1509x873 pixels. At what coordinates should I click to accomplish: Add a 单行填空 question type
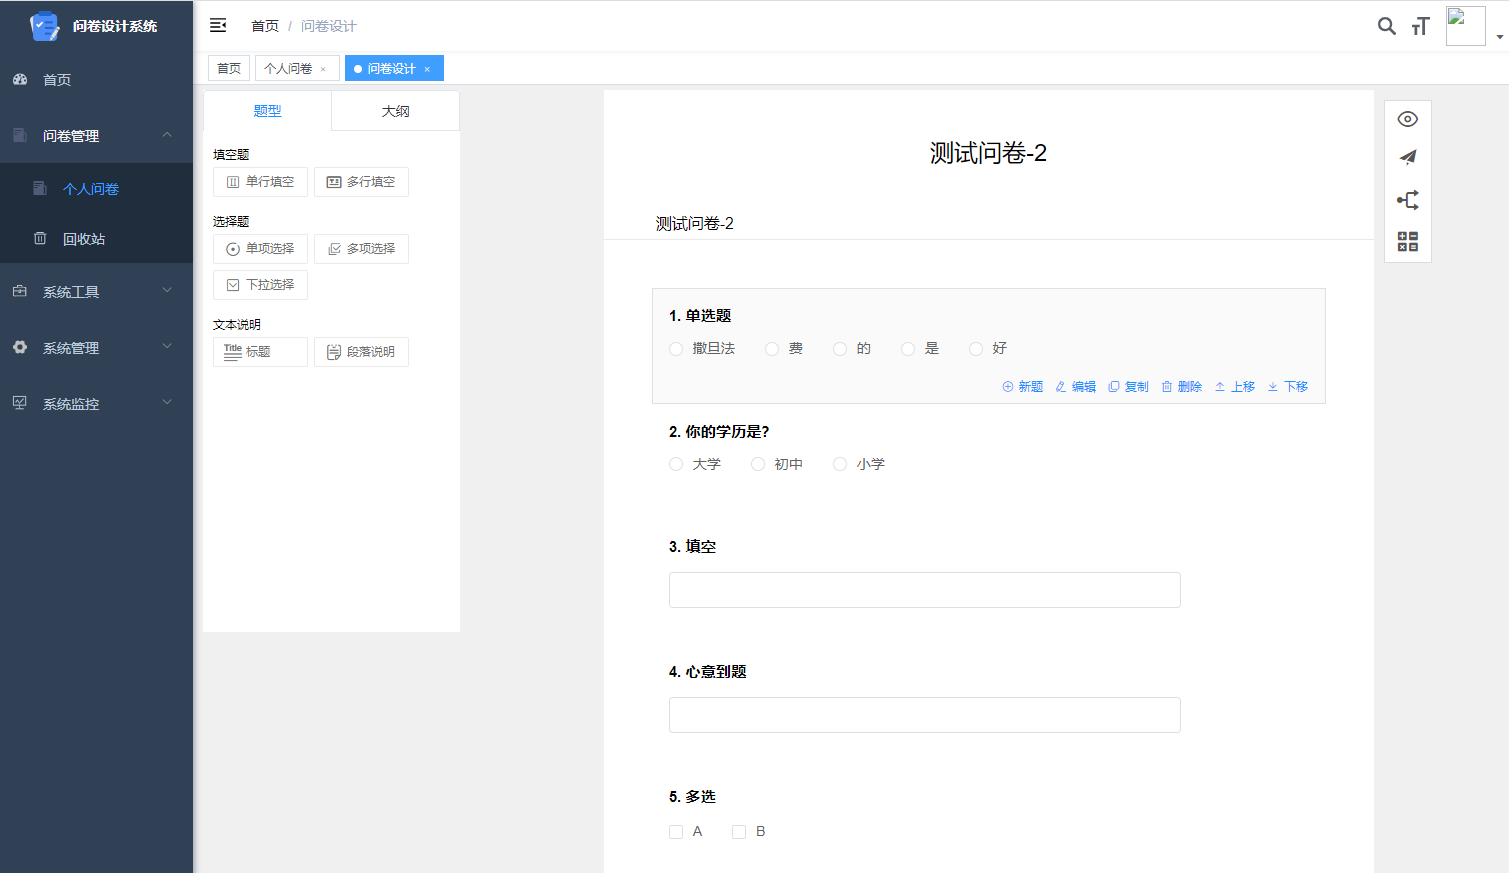point(260,182)
